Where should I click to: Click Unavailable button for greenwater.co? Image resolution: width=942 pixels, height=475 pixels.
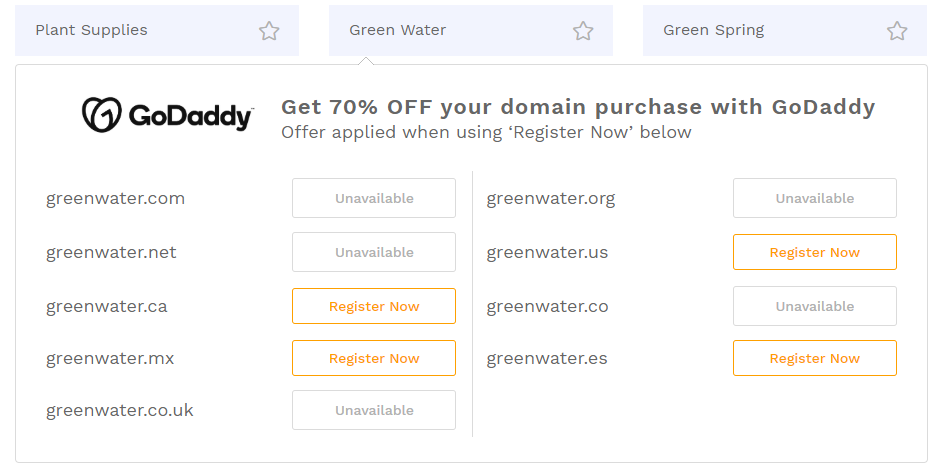click(815, 306)
